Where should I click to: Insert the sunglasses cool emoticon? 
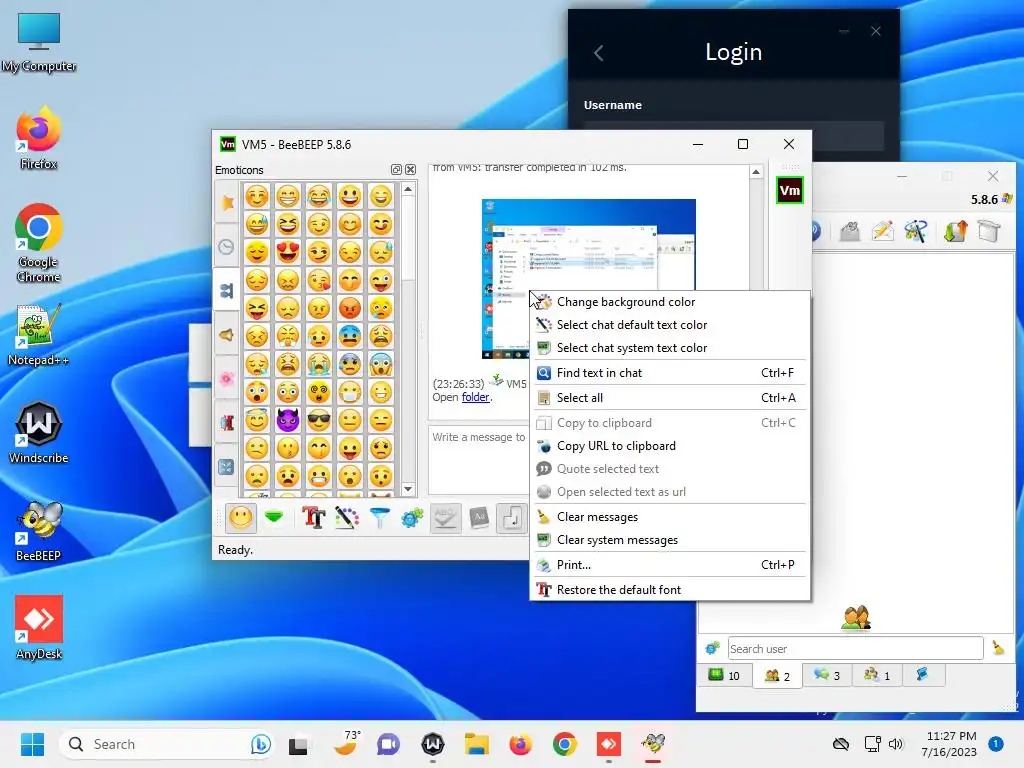[x=319, y=421]
